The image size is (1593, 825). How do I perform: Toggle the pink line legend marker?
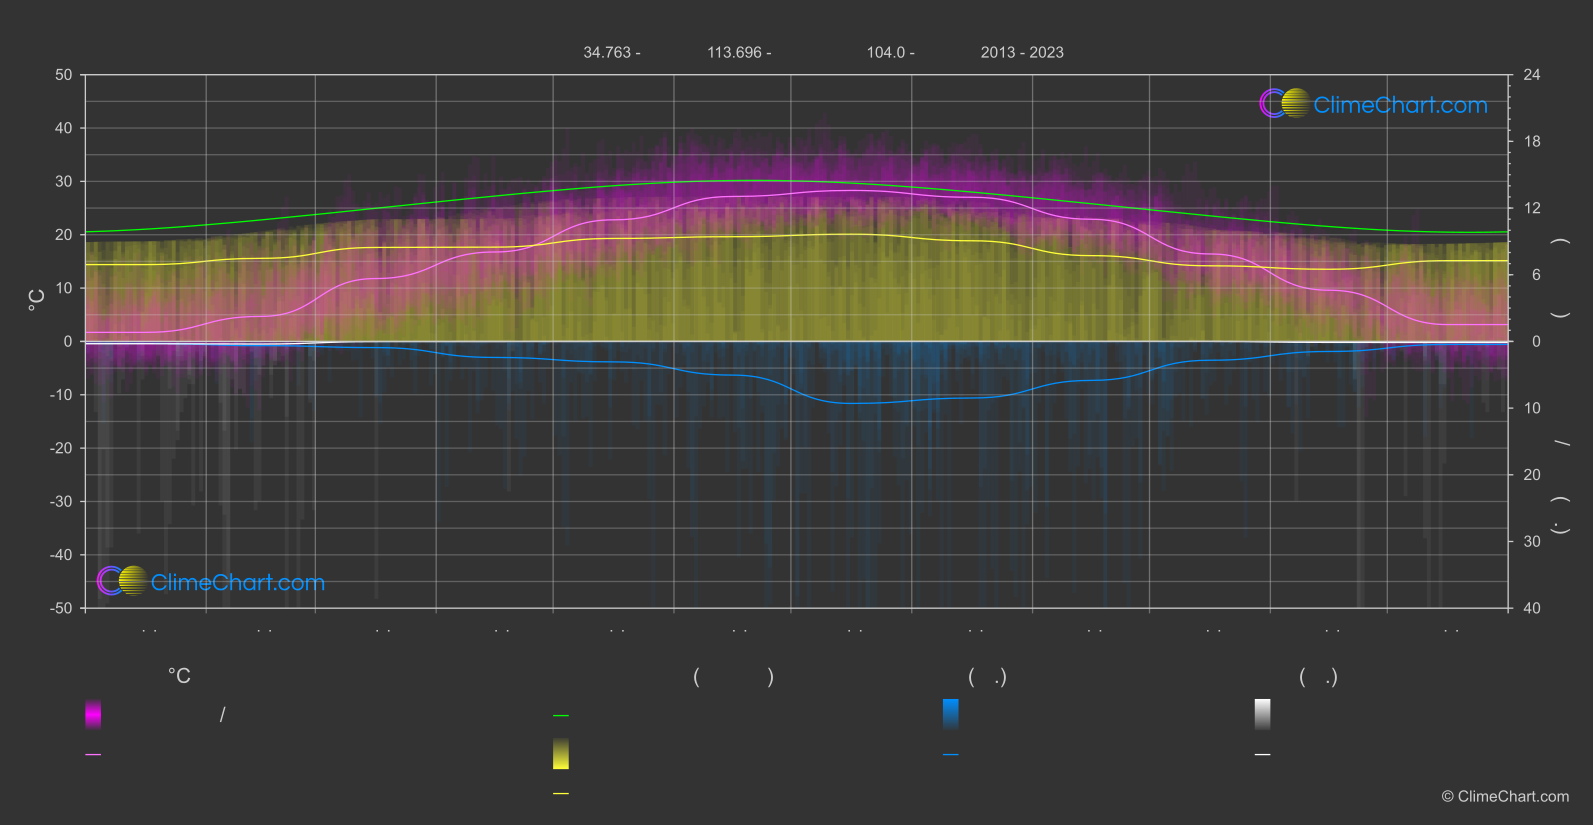pos(93,755)
